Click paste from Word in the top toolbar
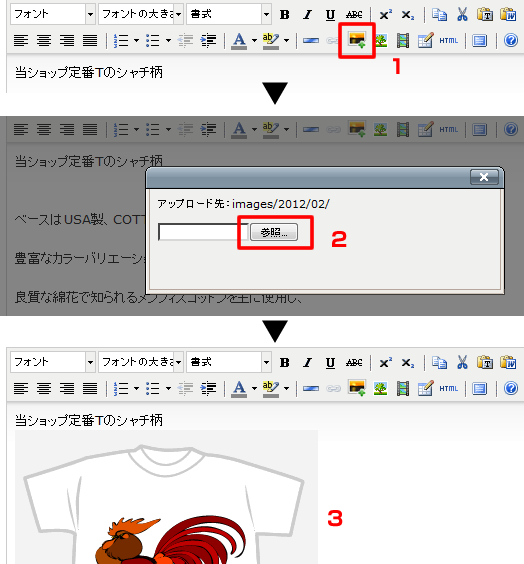Viewport: 524px width, 564px height. (x=508, y=15)
